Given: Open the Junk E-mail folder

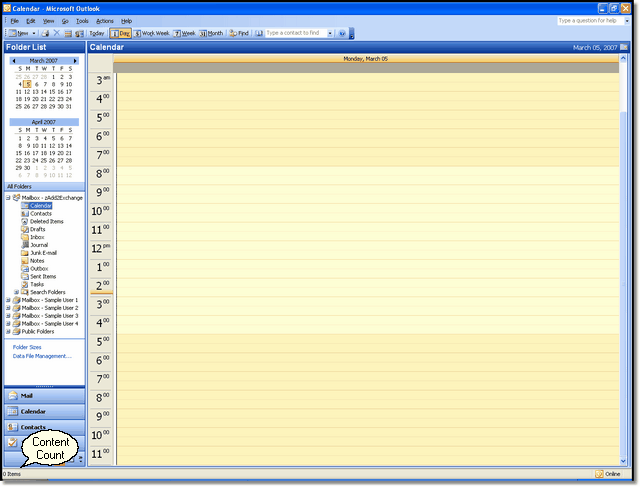Looking at the screenshot, I should [x=43, y=253].
